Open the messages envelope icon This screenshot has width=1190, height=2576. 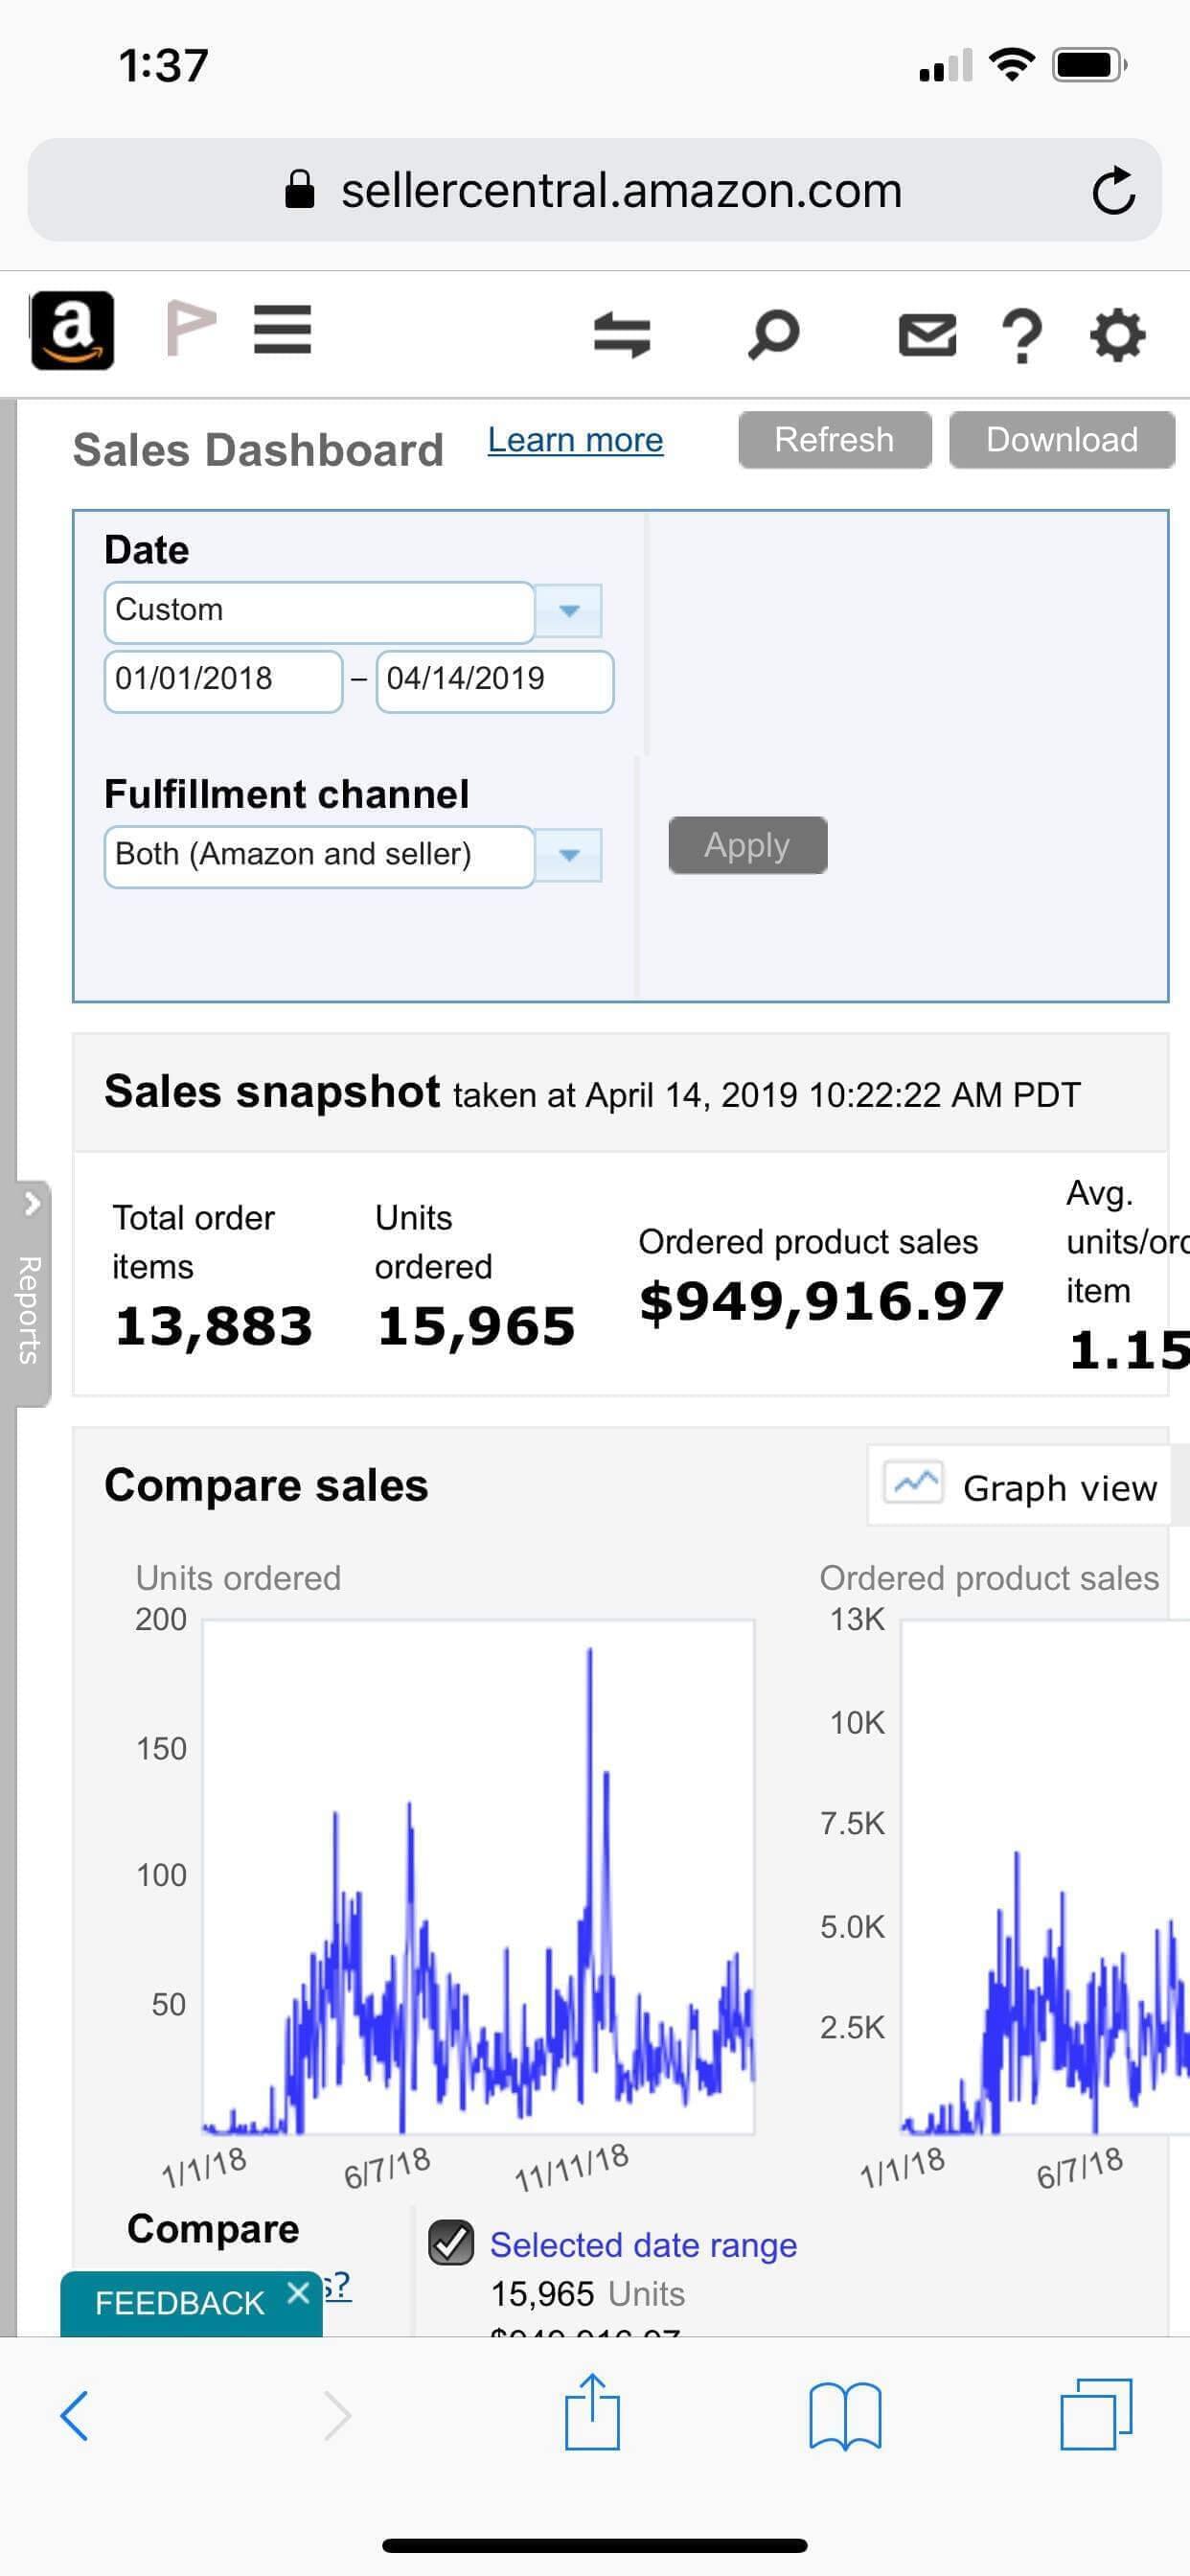(x=927, y=335)
